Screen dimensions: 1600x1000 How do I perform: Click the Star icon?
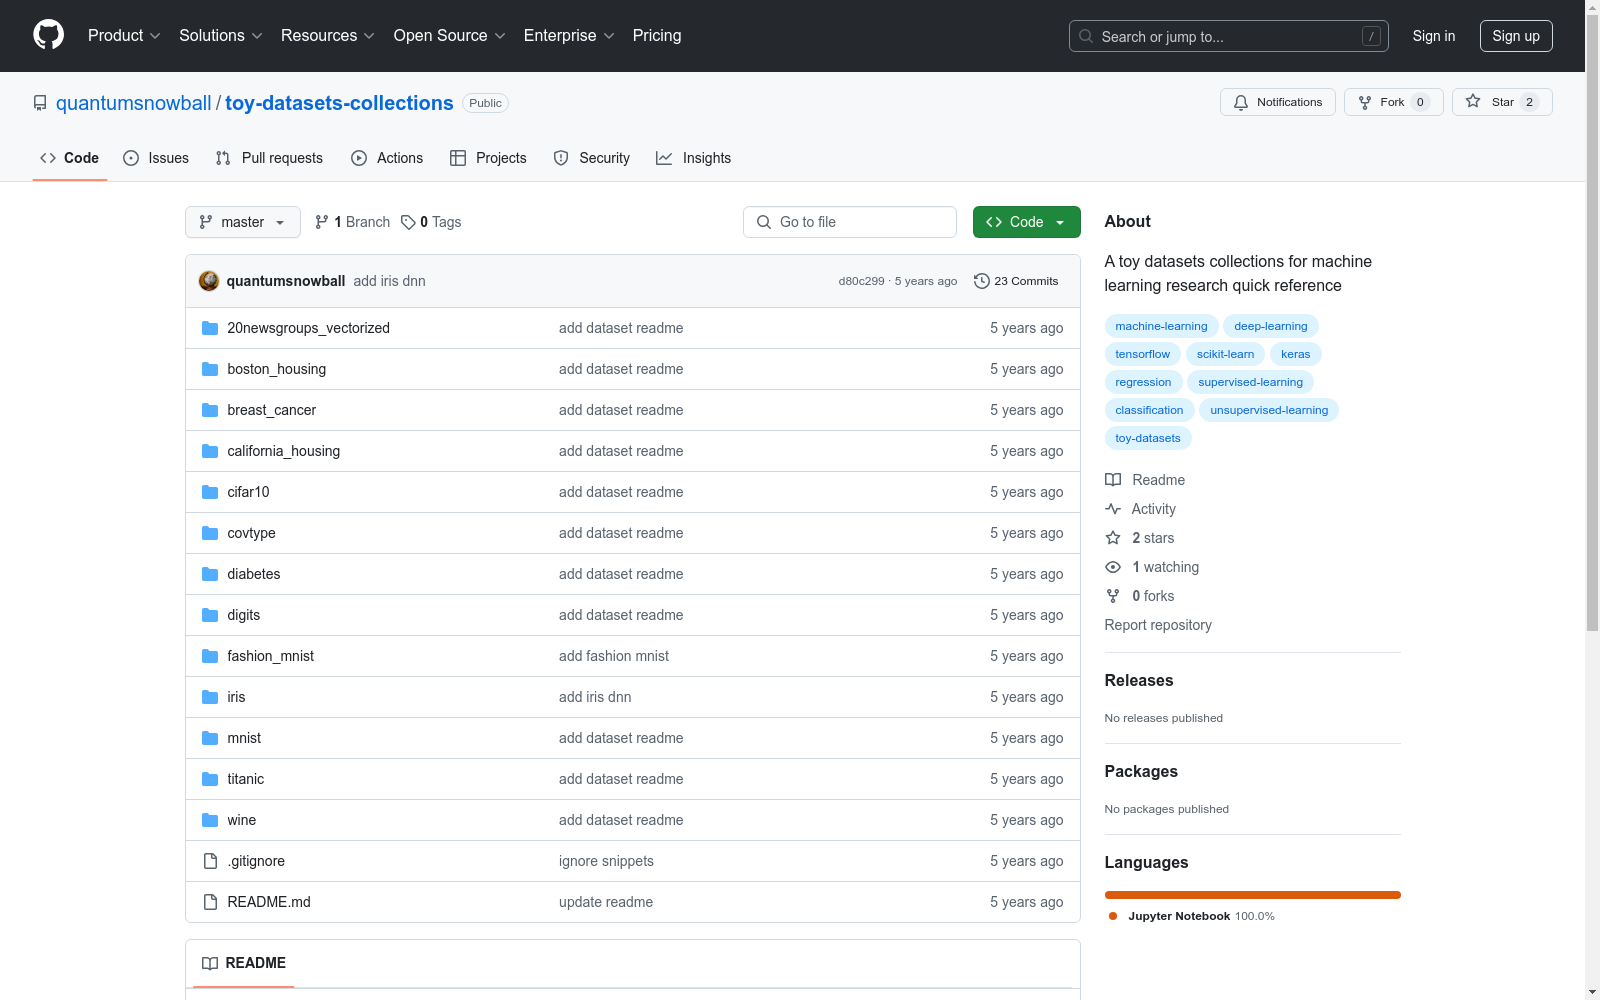point(1473,101)
